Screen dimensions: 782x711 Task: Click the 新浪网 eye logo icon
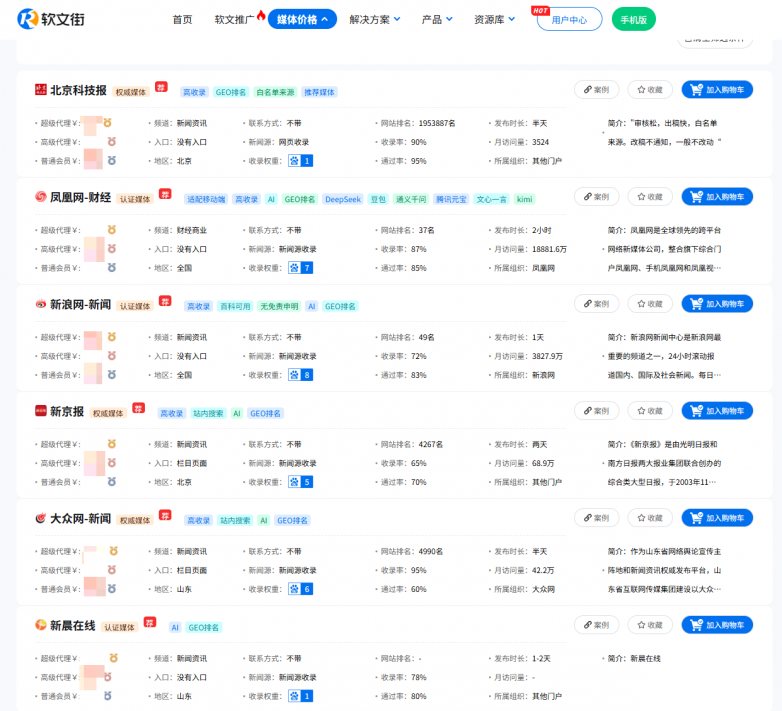coord(40,304)
